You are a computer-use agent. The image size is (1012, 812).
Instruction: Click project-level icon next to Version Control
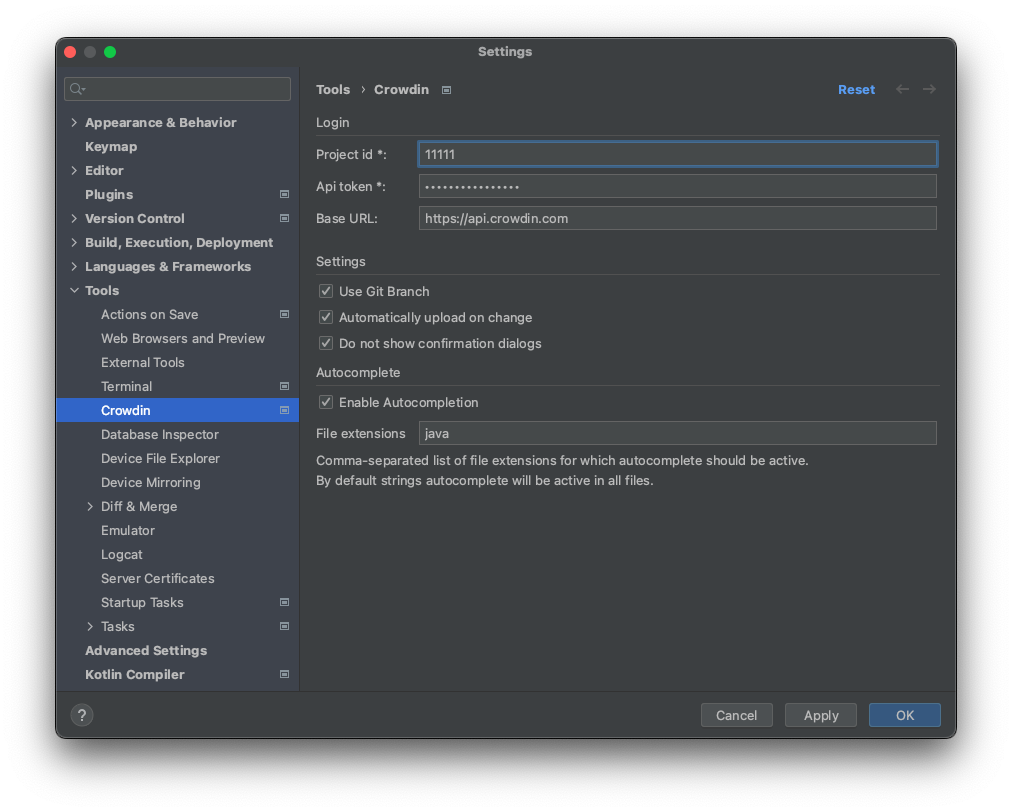coord(284,218)
